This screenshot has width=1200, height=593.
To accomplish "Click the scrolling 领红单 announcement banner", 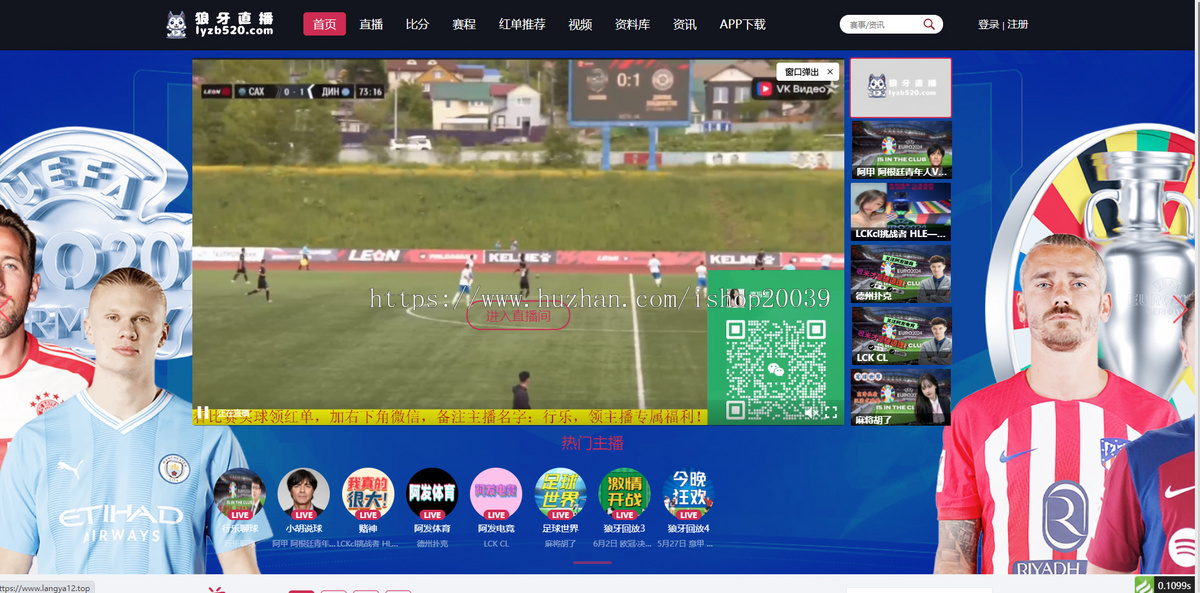I will [450, 416].
